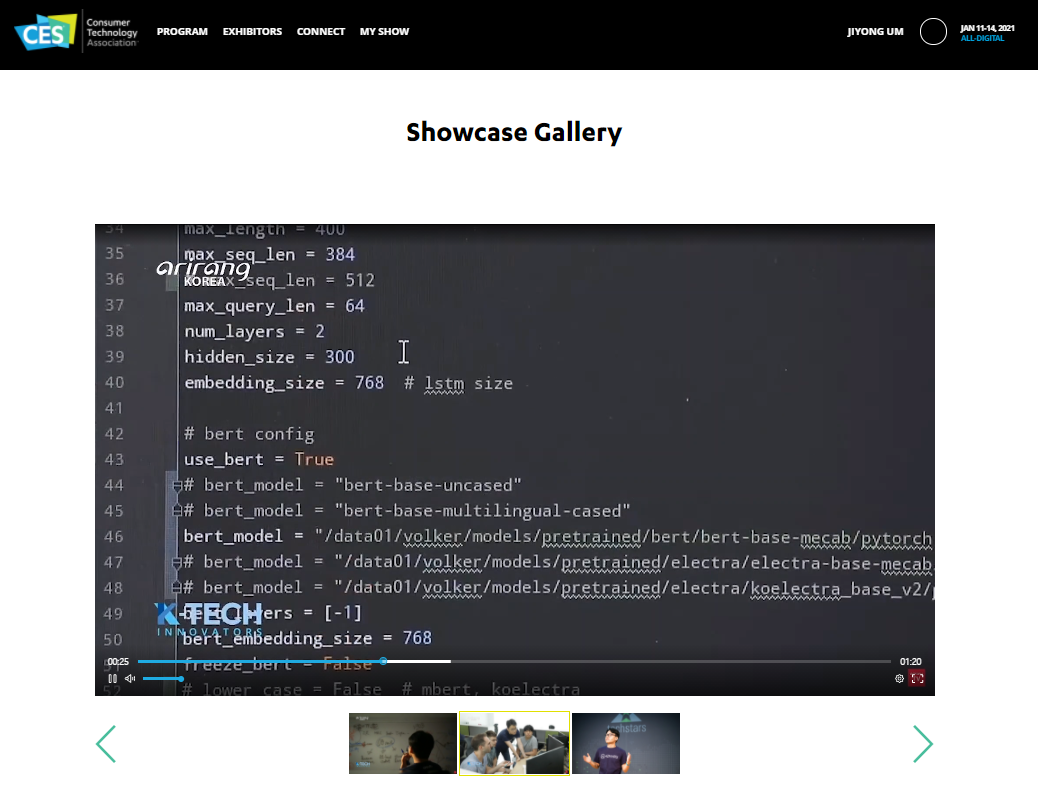Screen dimensions: 1038x809
Task: Pause the video playback
Action: (x=112, y=679)
